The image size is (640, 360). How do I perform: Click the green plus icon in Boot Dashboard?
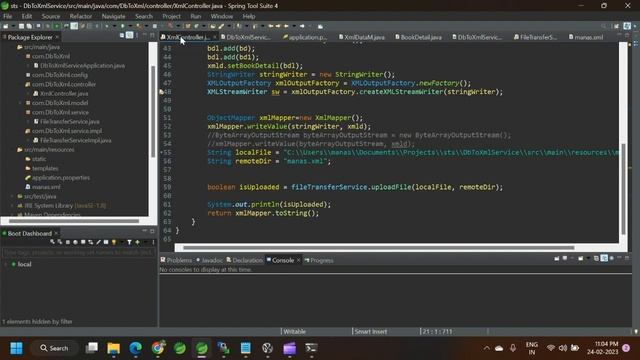138,242
